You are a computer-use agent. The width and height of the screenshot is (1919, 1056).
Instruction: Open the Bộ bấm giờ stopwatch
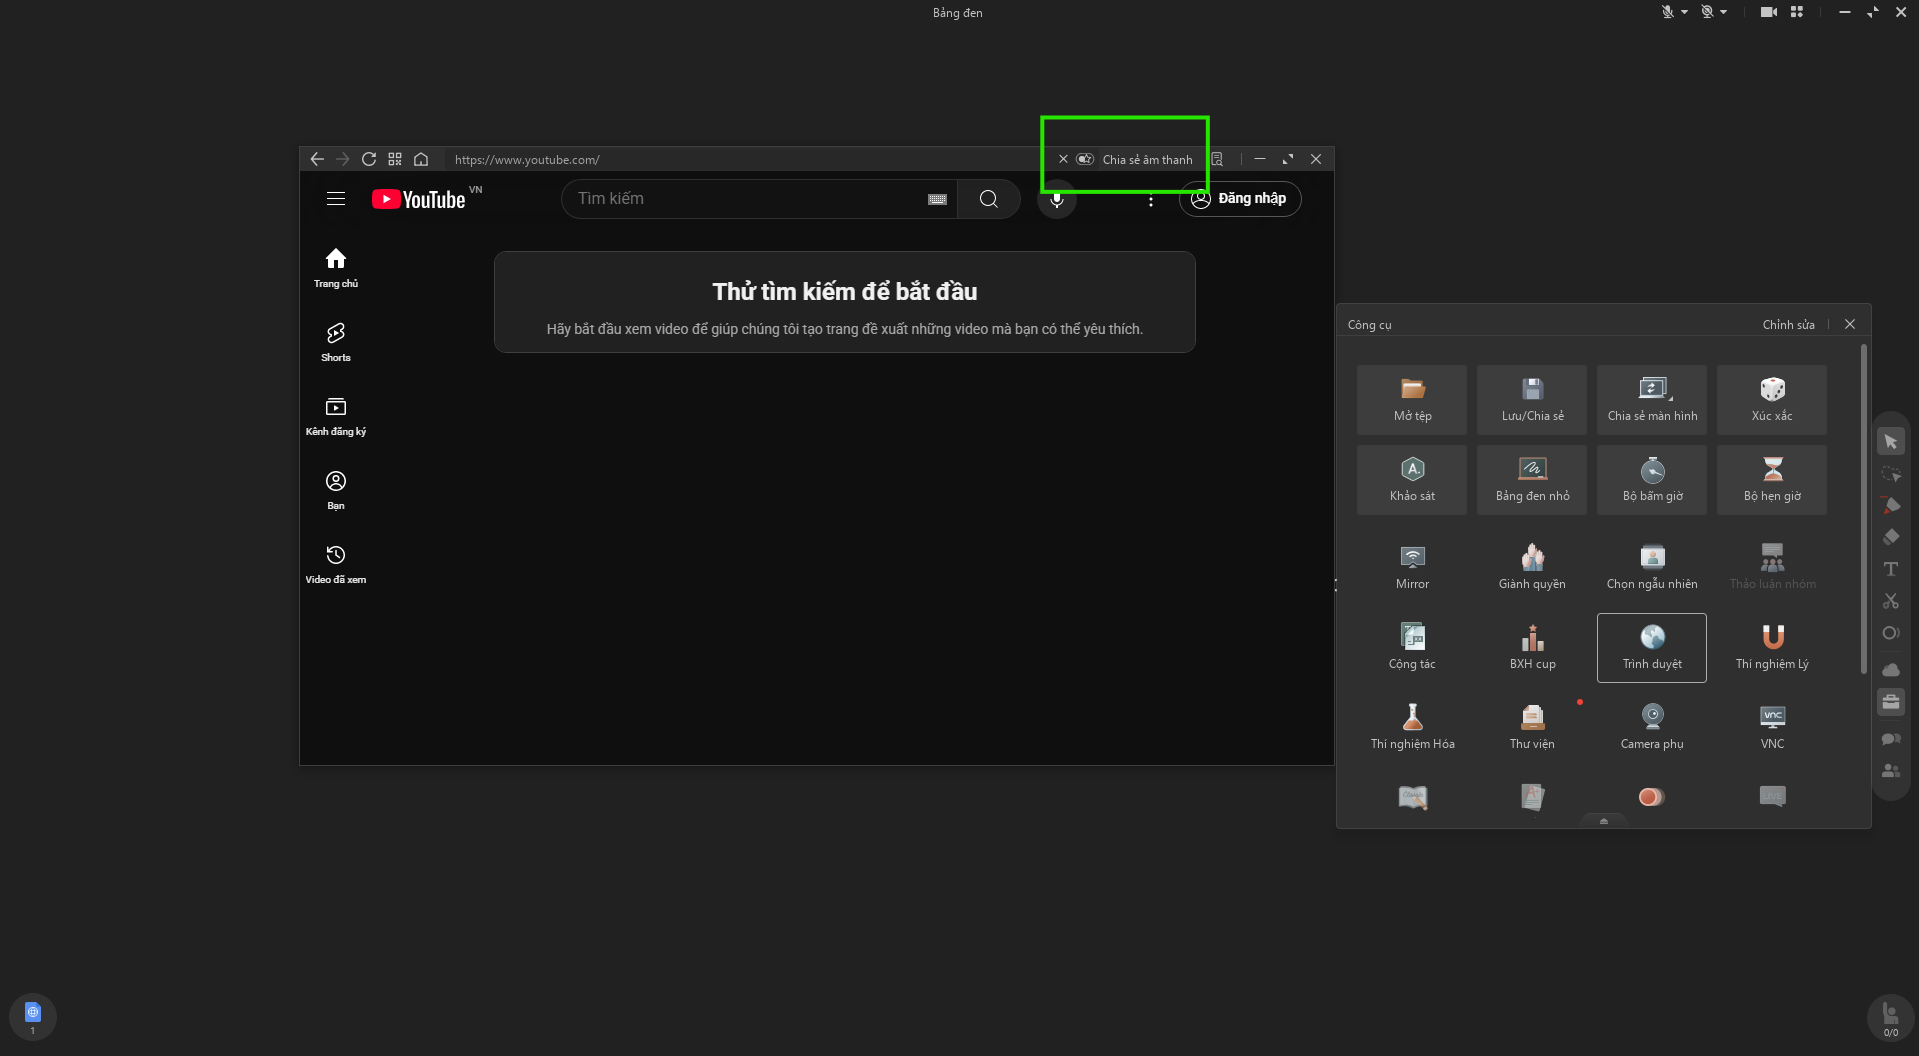click(x=1651, y=479)
